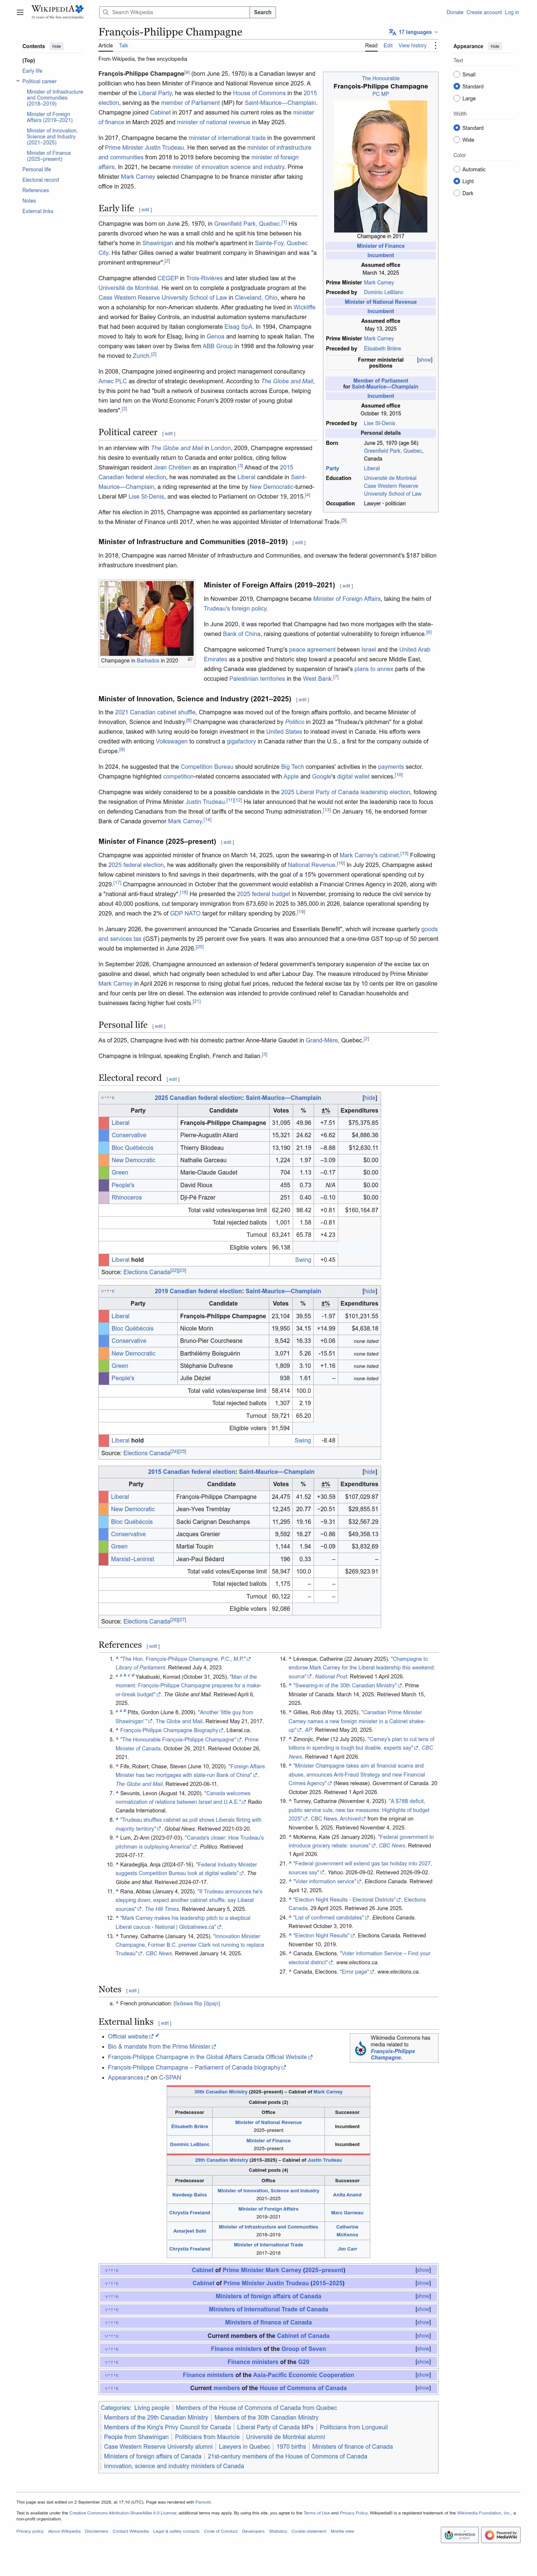Open the infobox portrait of Champagne

[x=380, y=166]
